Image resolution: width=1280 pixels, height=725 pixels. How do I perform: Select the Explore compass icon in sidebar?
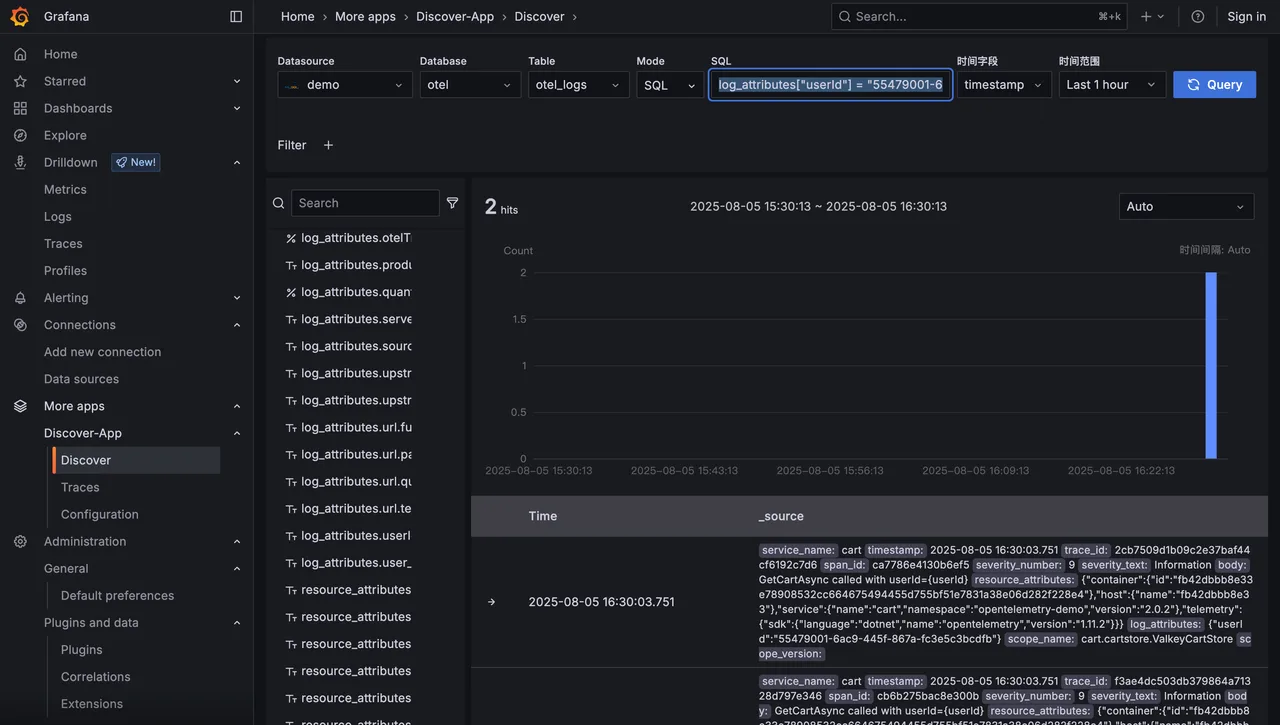pos(20,135)
